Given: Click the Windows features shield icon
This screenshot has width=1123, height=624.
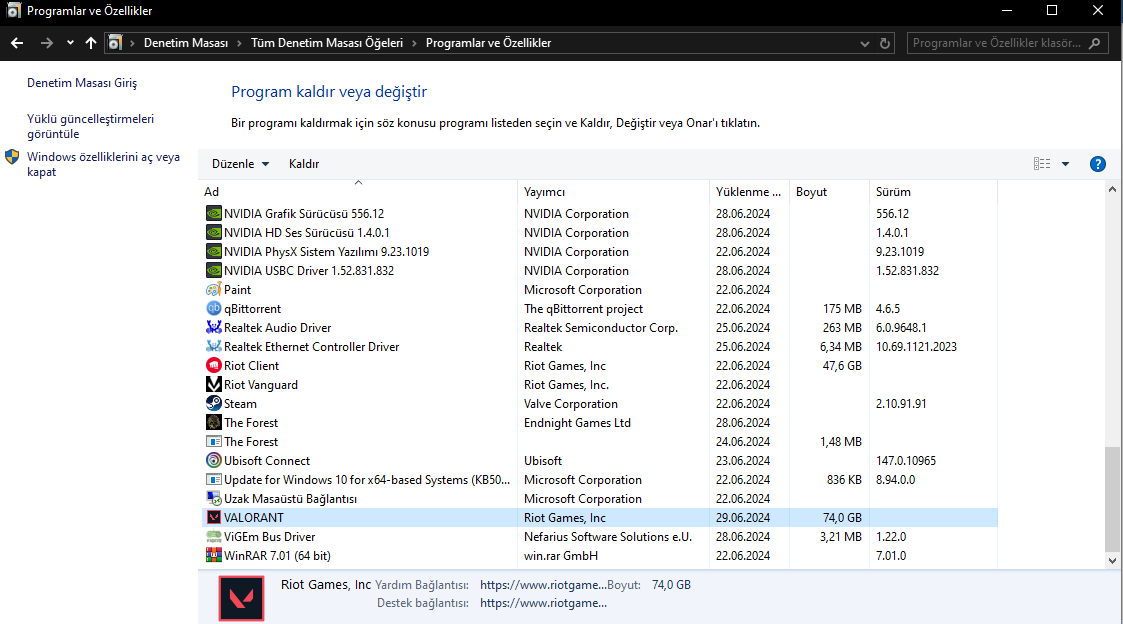Looking at the screenshot, I should coord(12,157).
